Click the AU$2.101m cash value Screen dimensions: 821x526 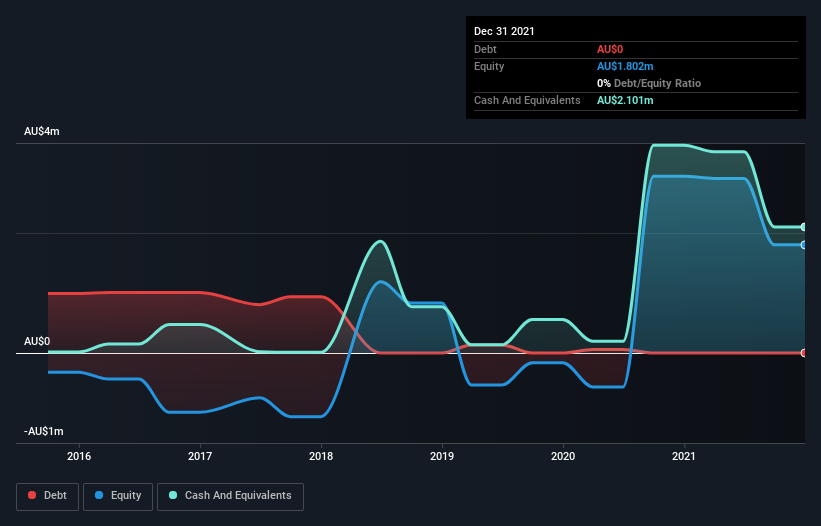point(625,100)
